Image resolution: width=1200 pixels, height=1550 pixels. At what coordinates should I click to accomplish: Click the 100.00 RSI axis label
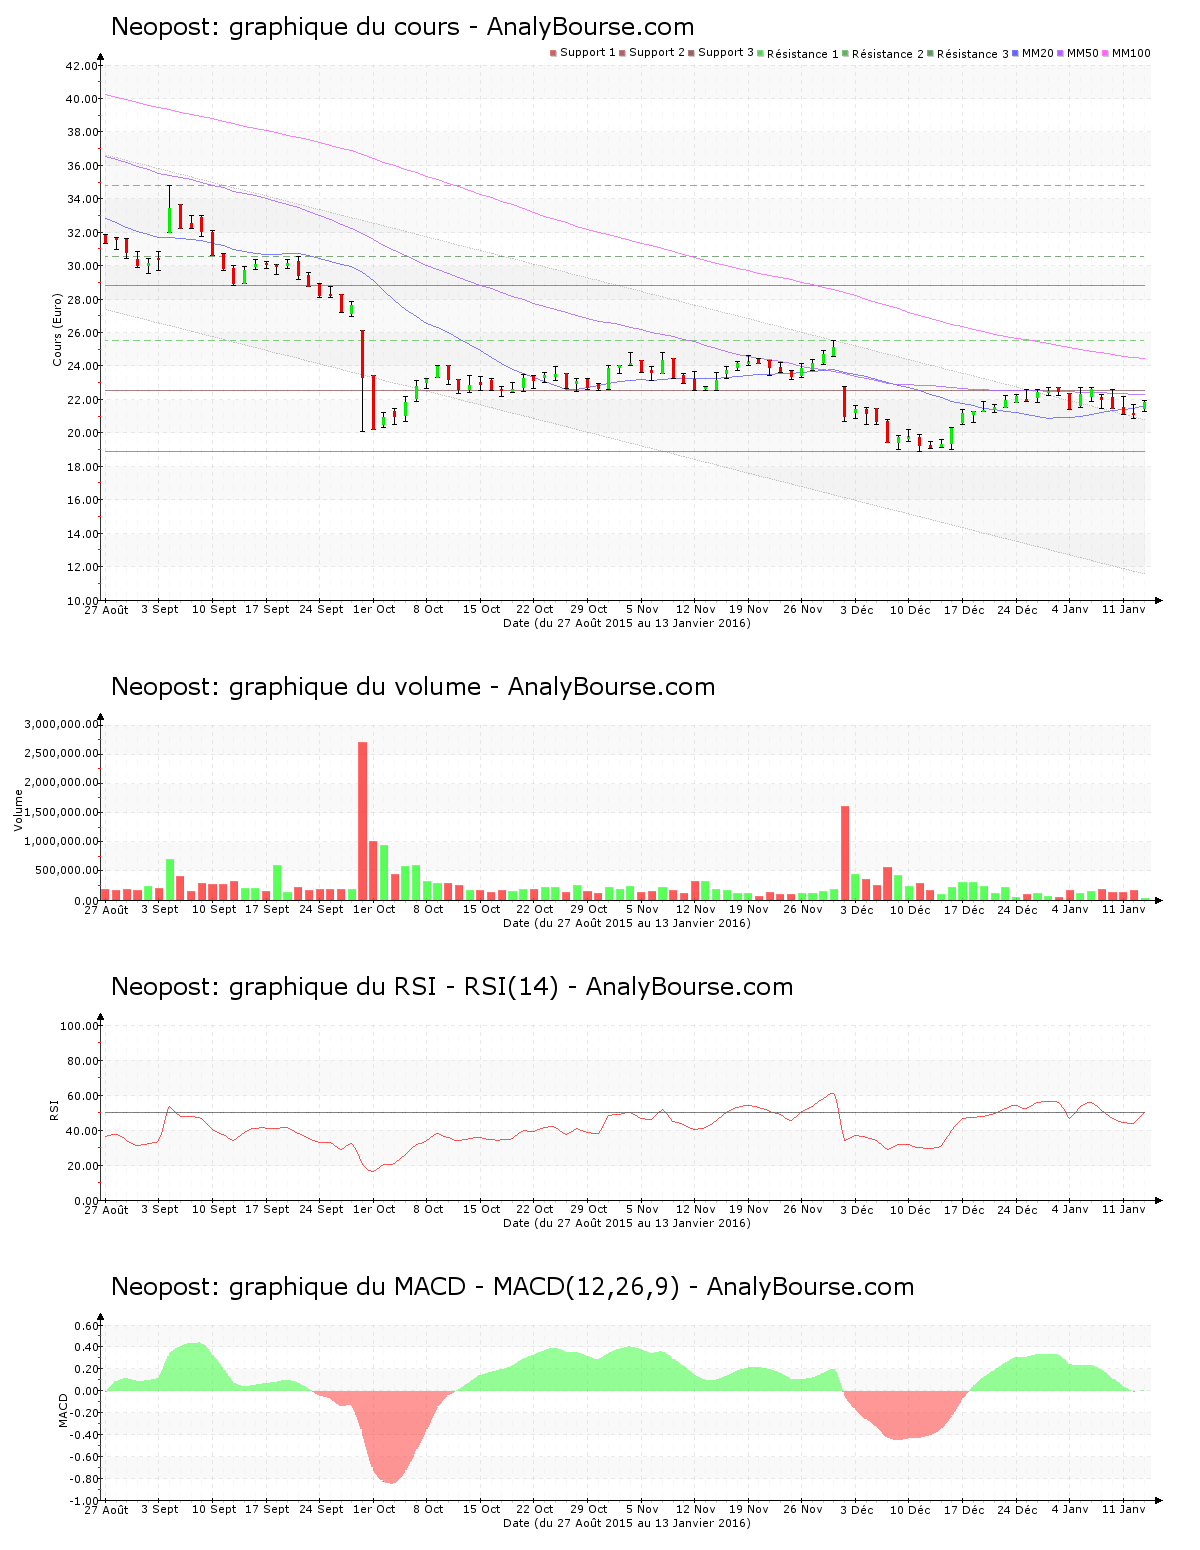pos(79,1026)
